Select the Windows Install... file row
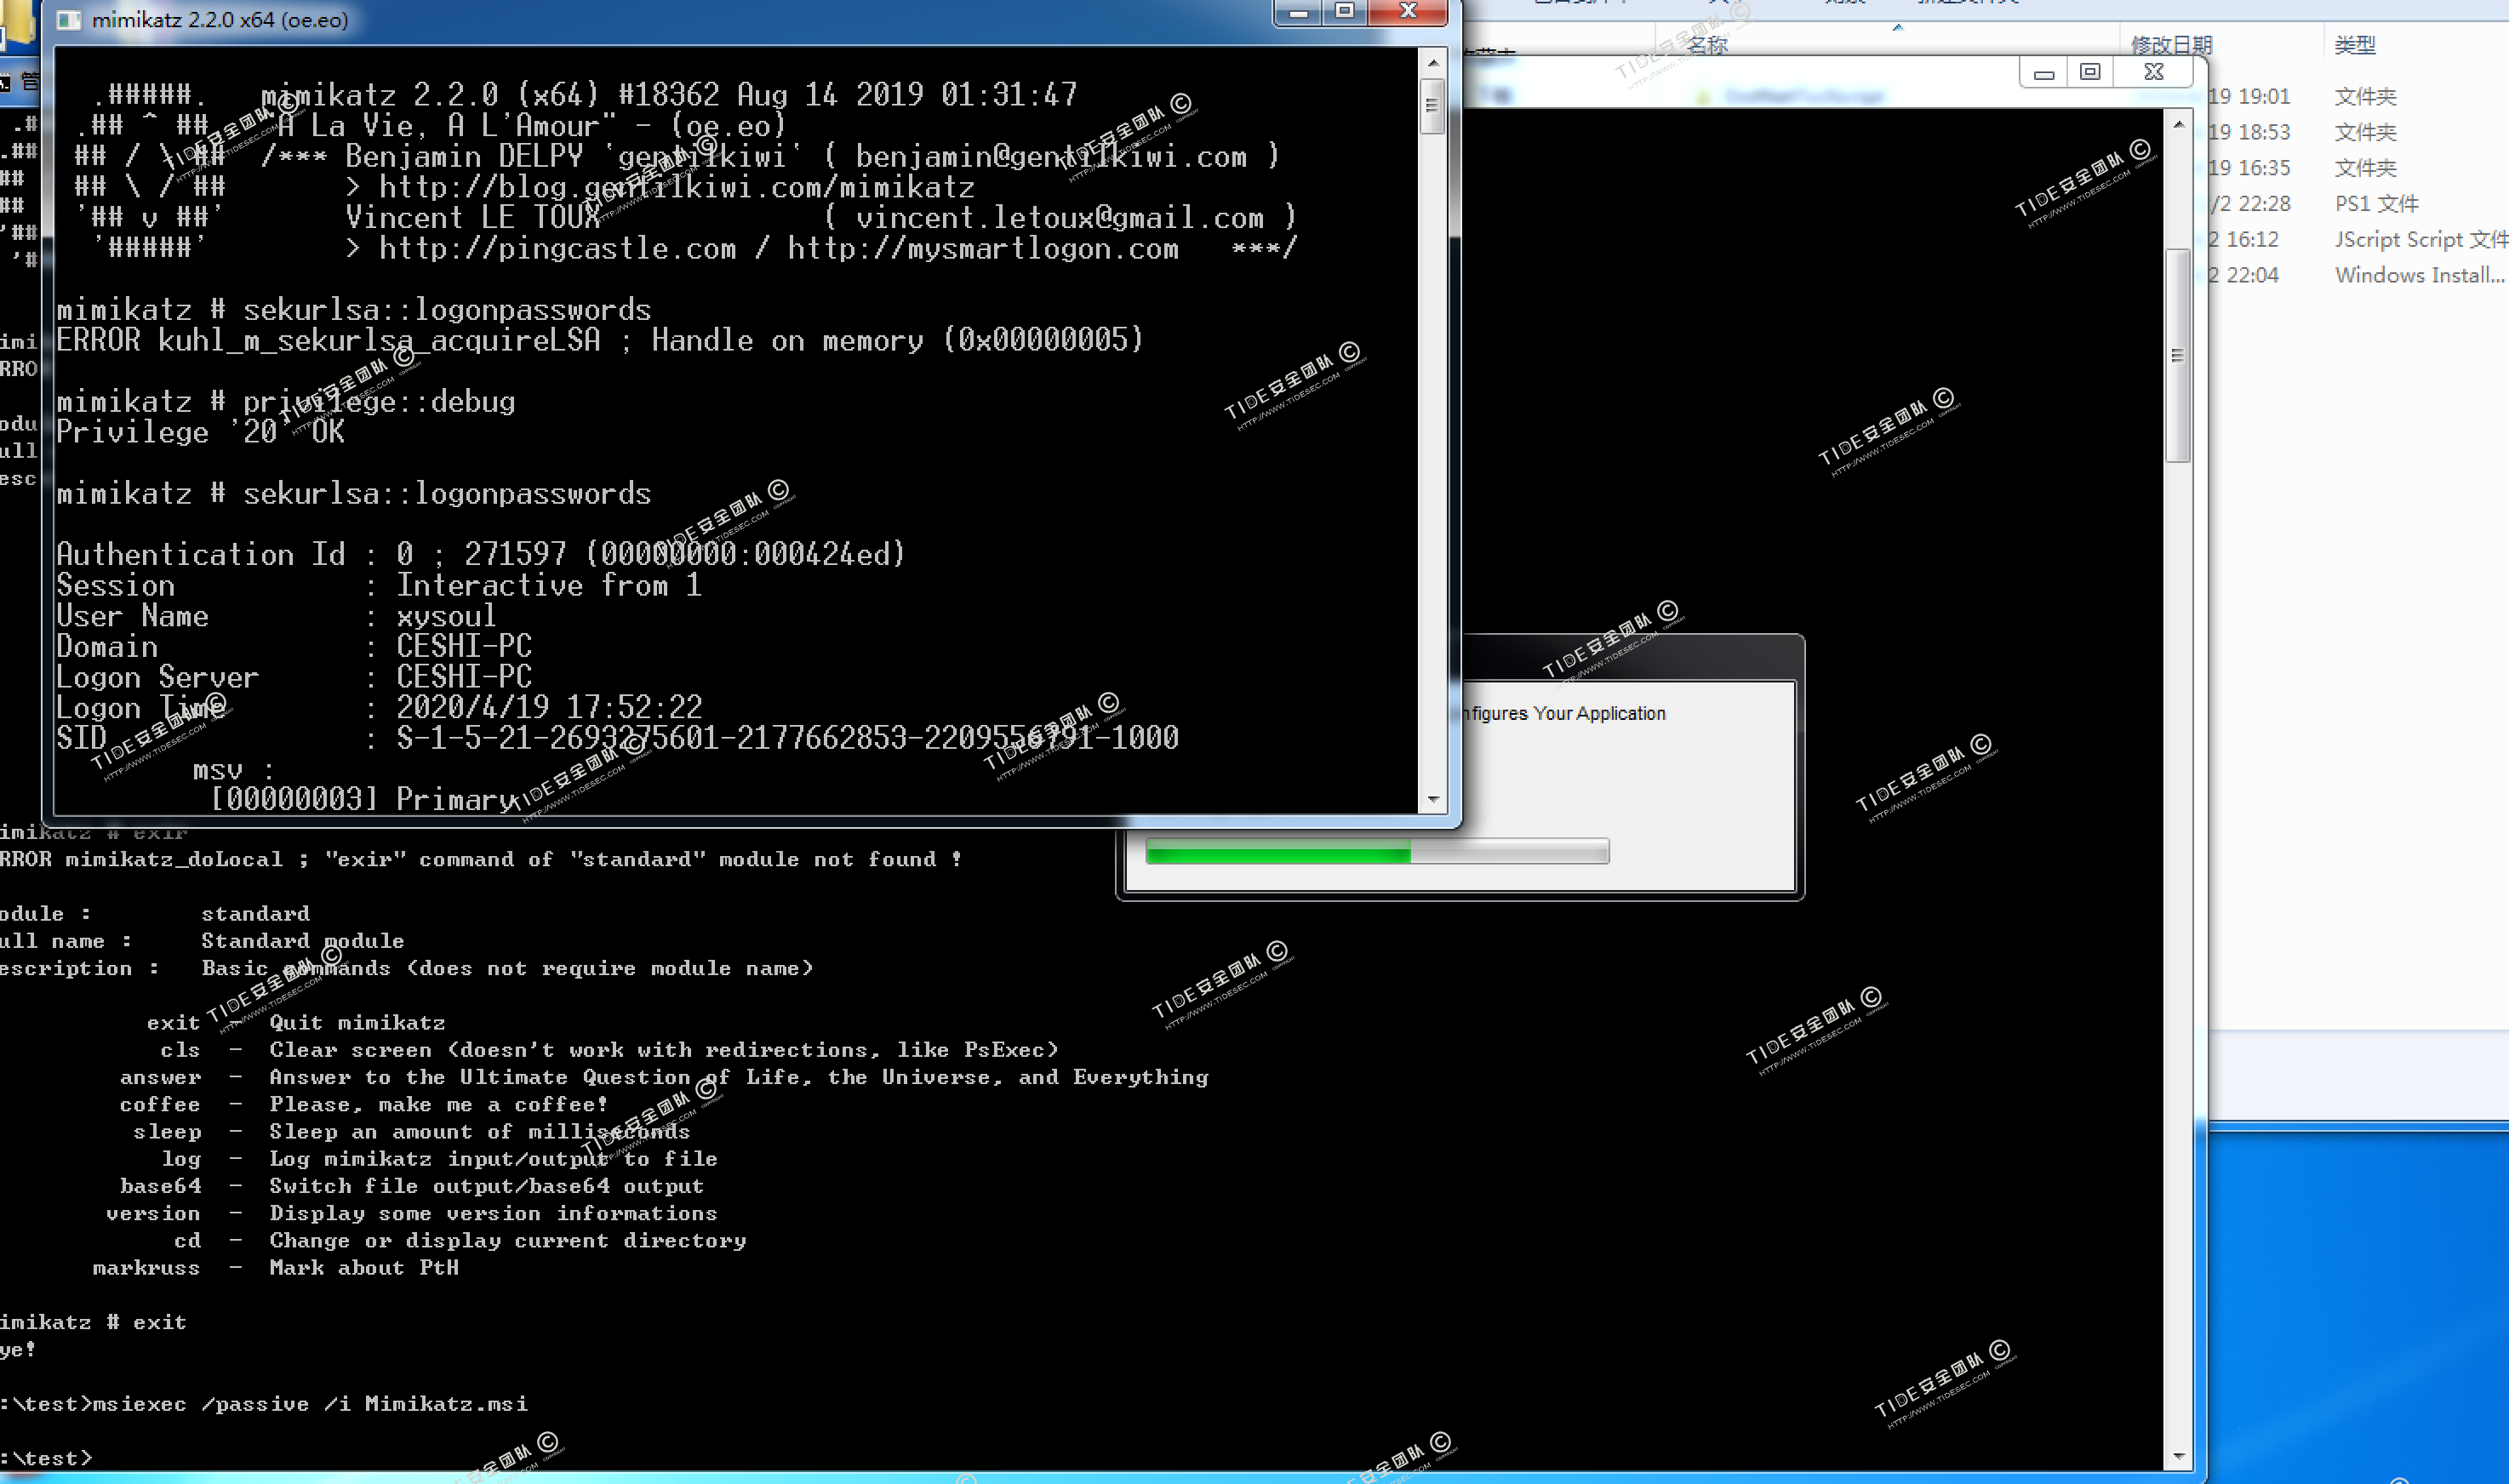 2418,276
